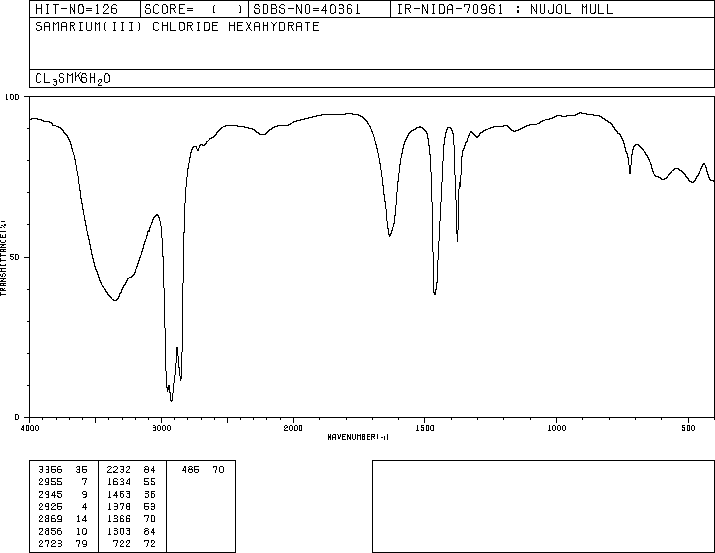Select the 2723 peak table row
This screenshot has height=553, width=715.
click(63, 544)
